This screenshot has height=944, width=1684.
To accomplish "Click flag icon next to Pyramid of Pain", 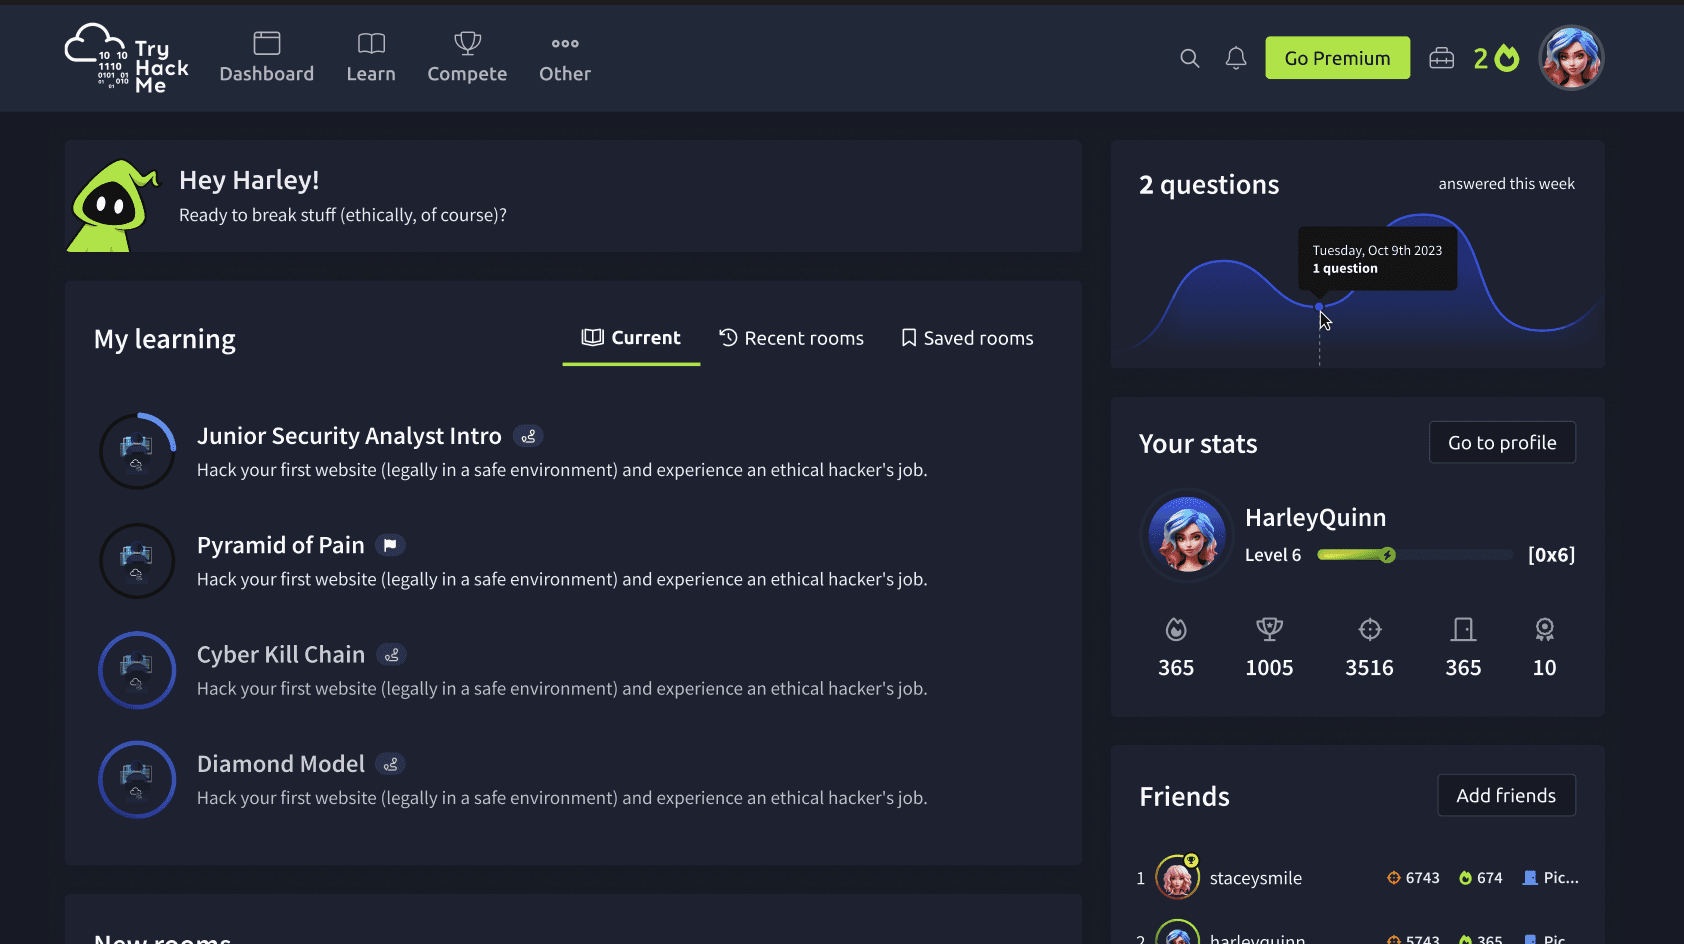I will (390, 545).
